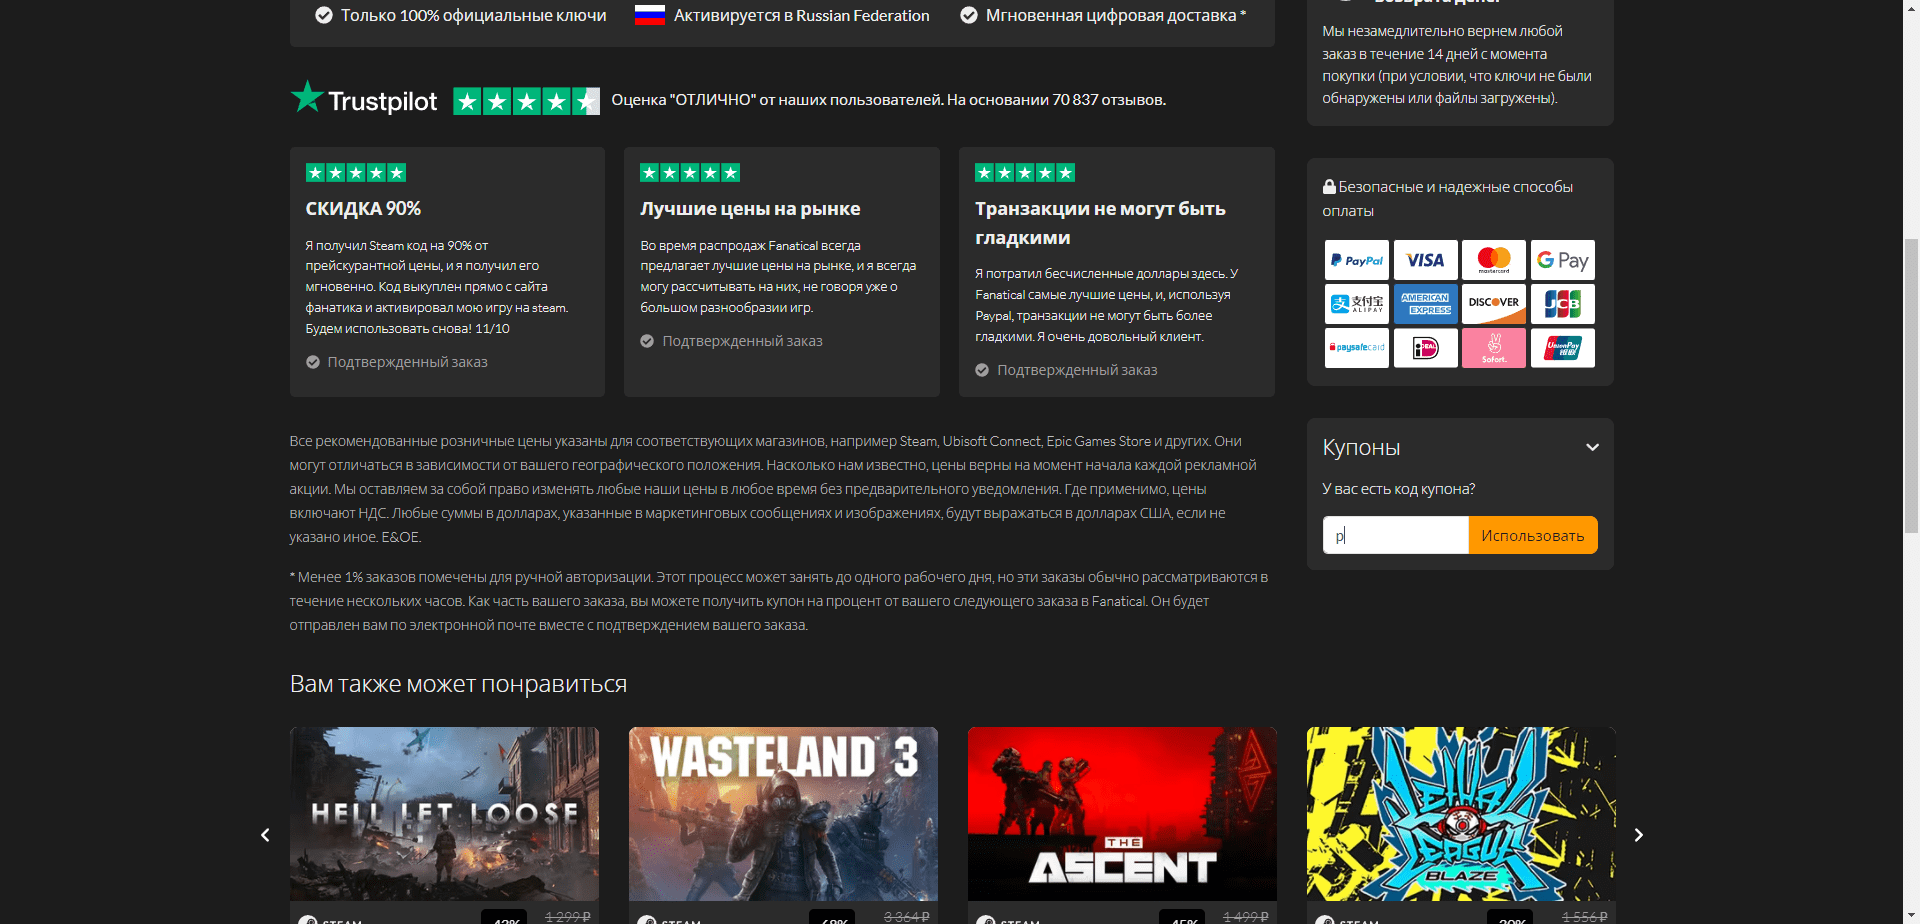Click checkmark by Мгновенная цифровая доставка
This screenshot has height=924, width=1920.
tap(969, 15)
